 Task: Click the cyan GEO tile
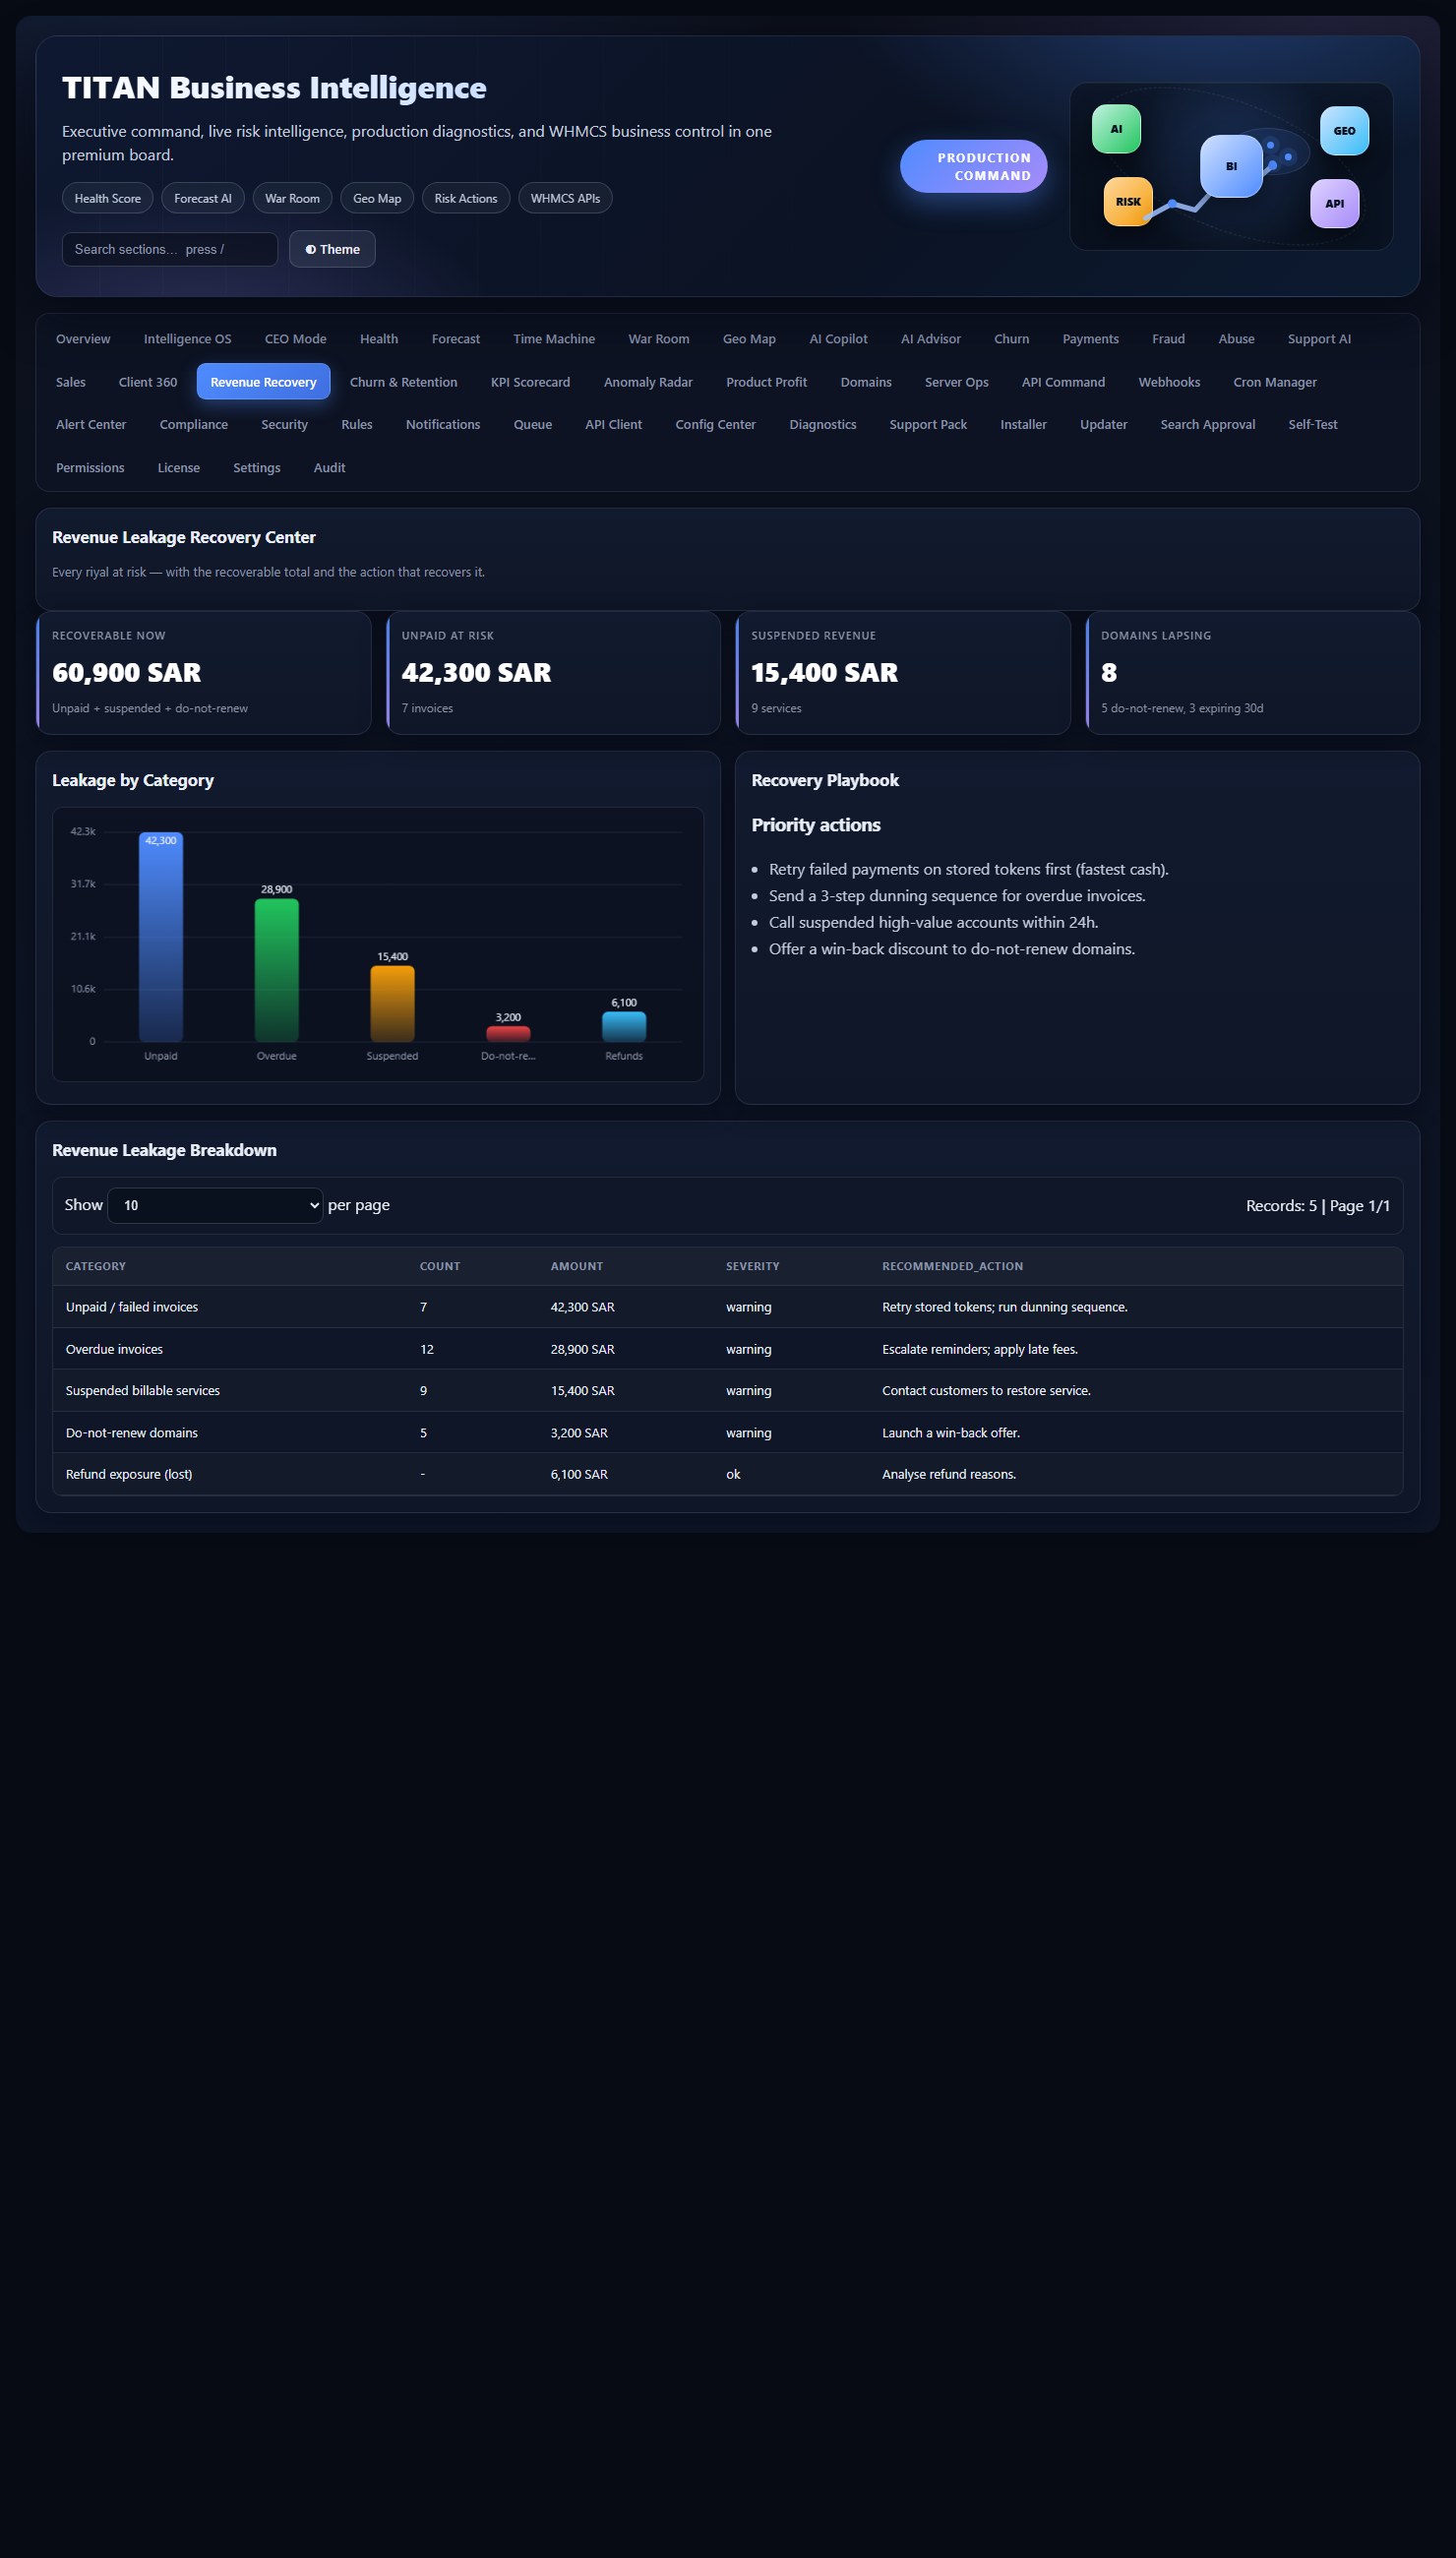[1344, 131]
